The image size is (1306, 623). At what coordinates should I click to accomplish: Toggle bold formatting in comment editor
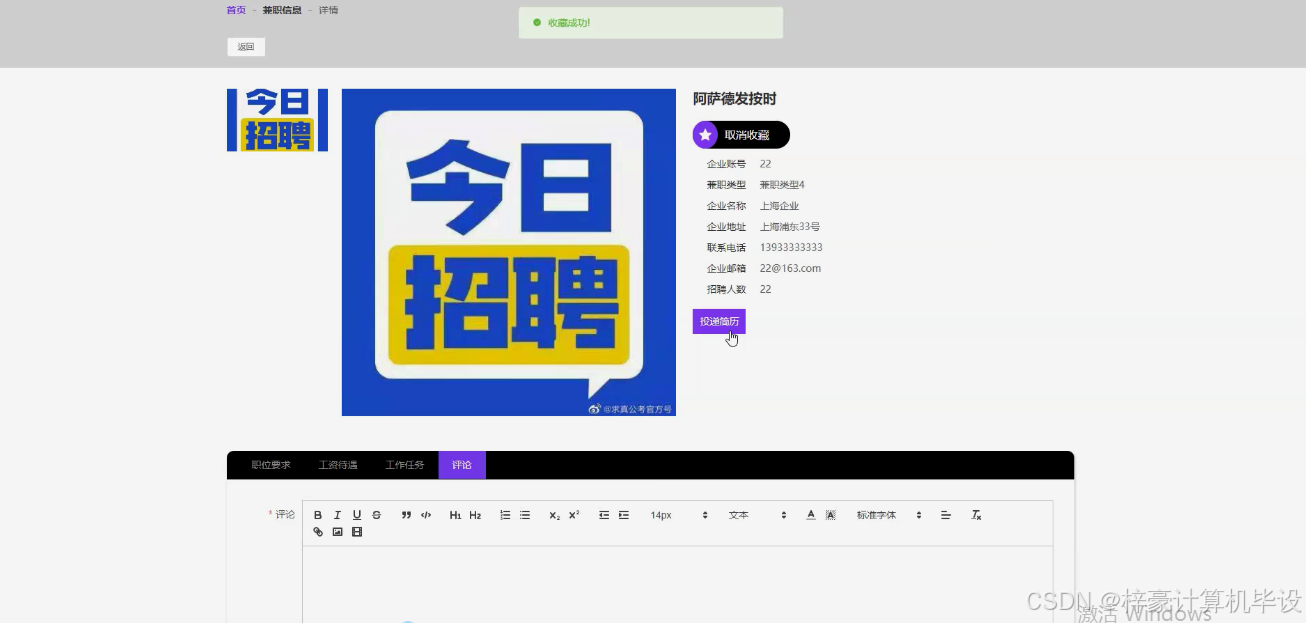(318, 515)
